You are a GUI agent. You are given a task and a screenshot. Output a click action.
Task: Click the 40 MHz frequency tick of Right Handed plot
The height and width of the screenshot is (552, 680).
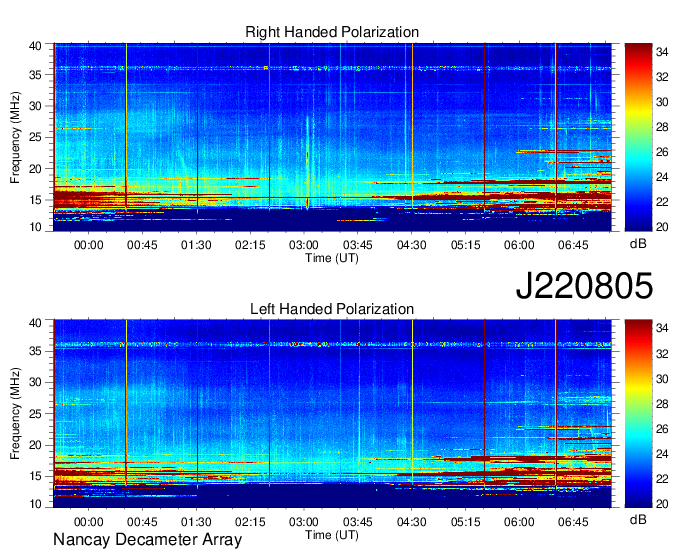point(36,46)
